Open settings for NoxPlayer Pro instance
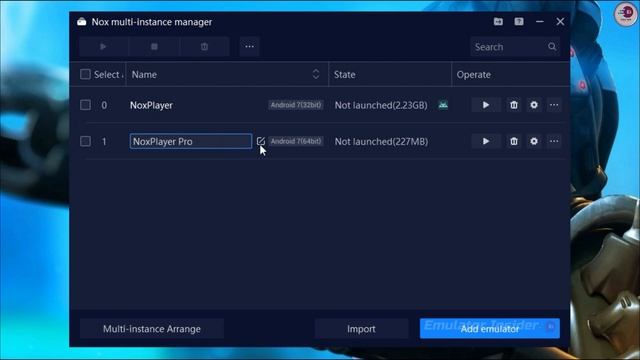640x360 pixels. pyautogui.click(x=534, y=141)
